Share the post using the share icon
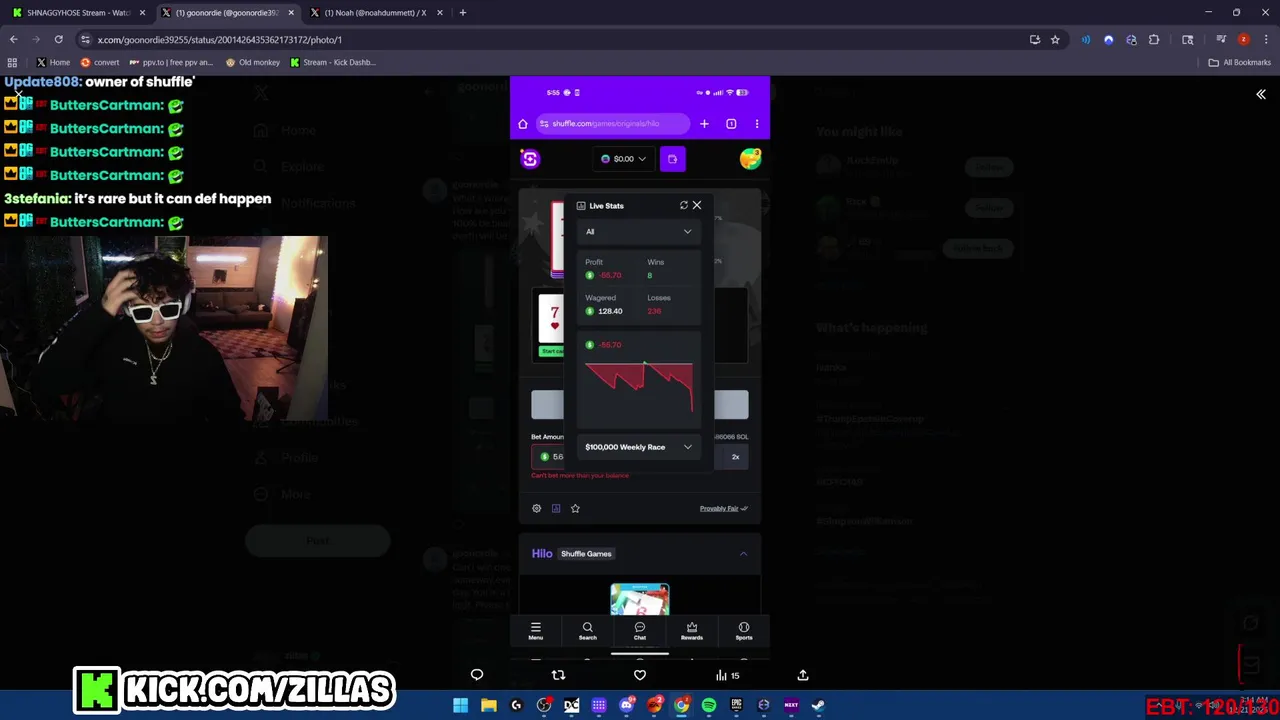 point(802,675)
